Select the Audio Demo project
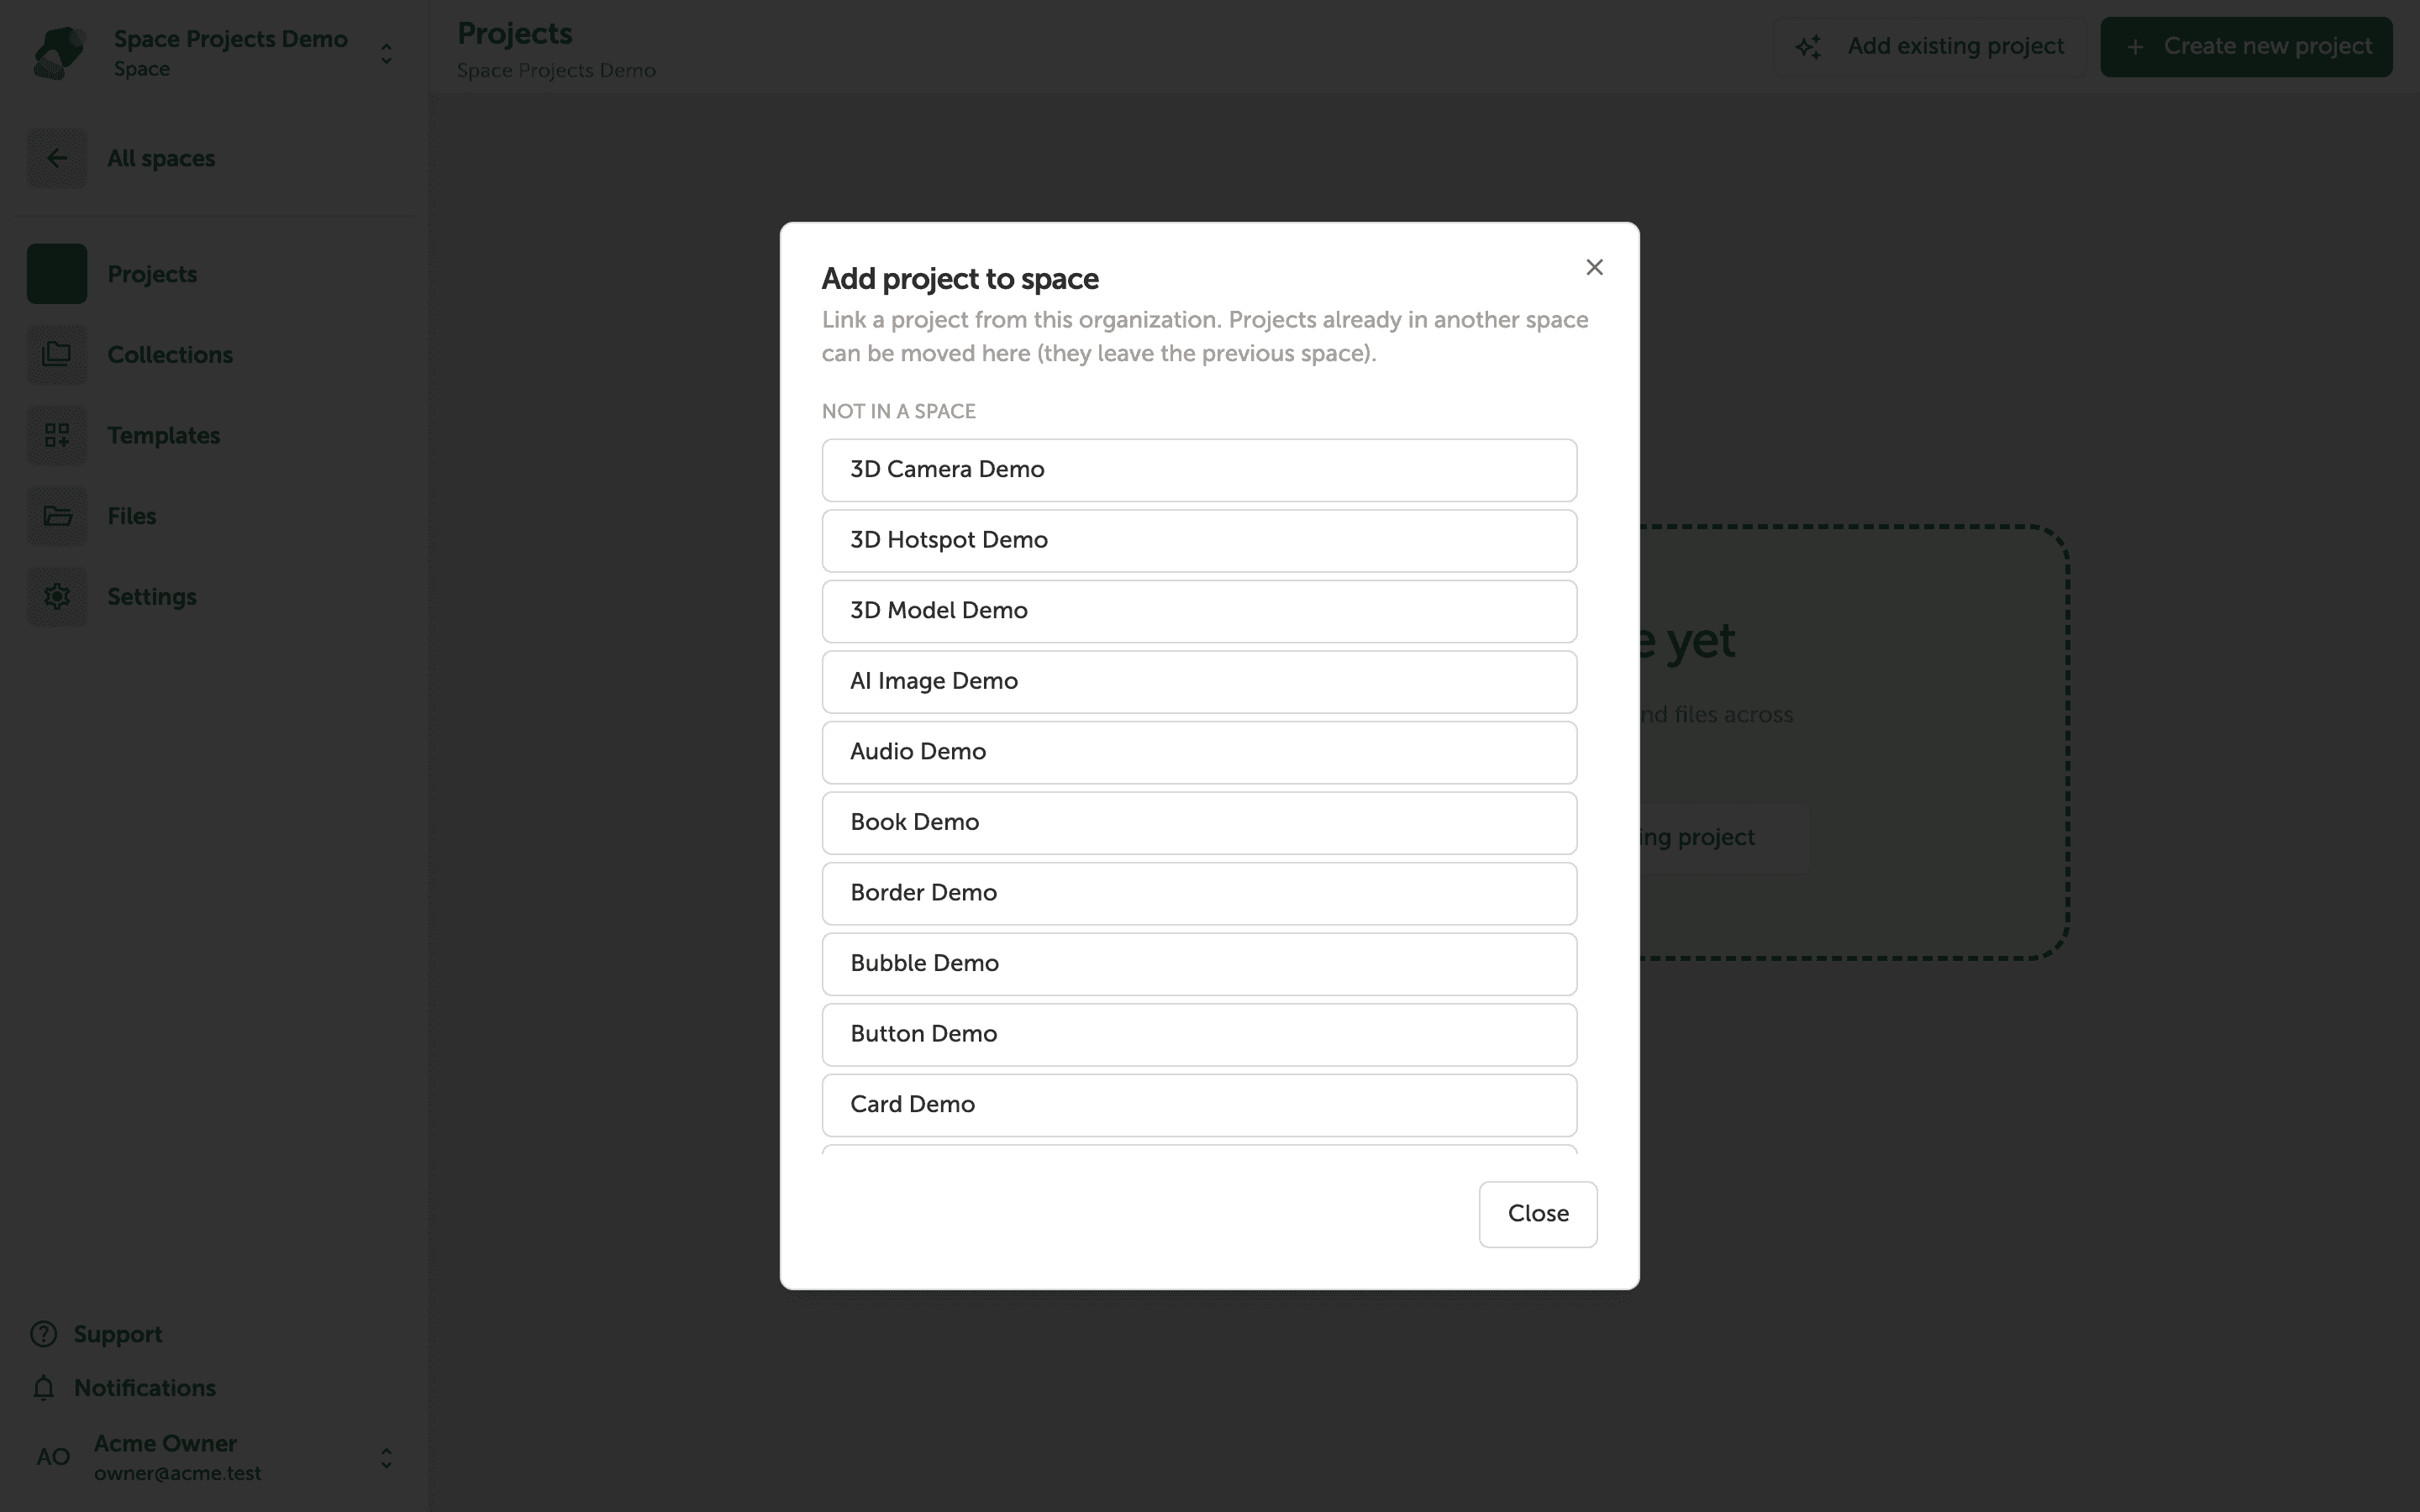 pos(1199,752)
